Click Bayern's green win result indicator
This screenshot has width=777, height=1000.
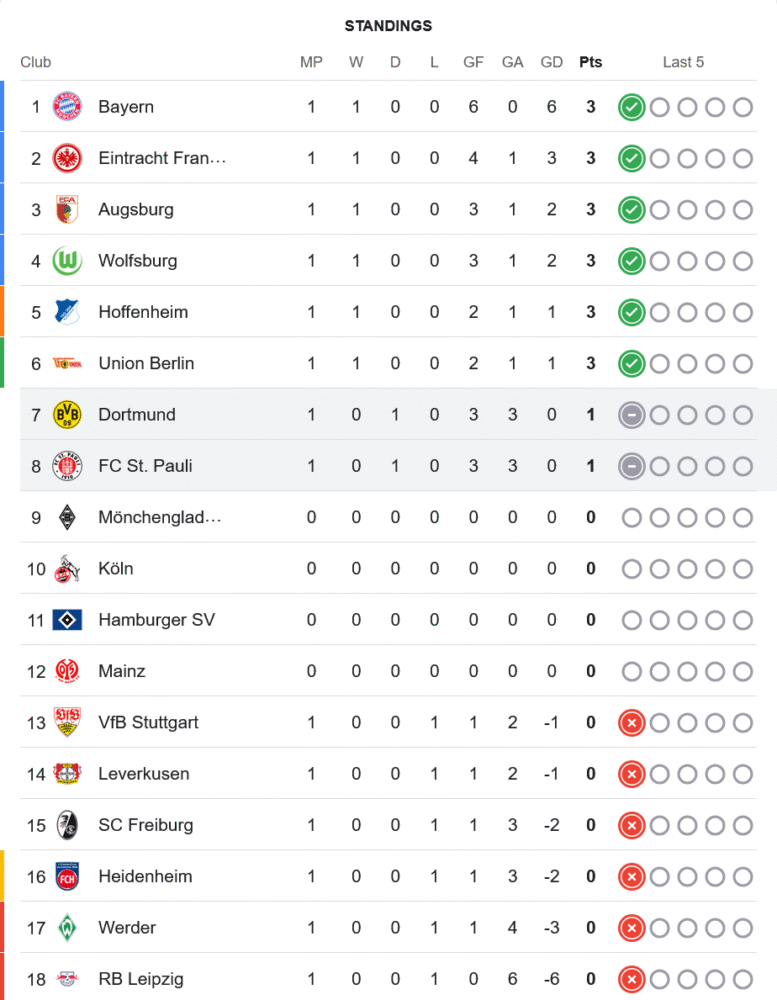tap(630, 107)
